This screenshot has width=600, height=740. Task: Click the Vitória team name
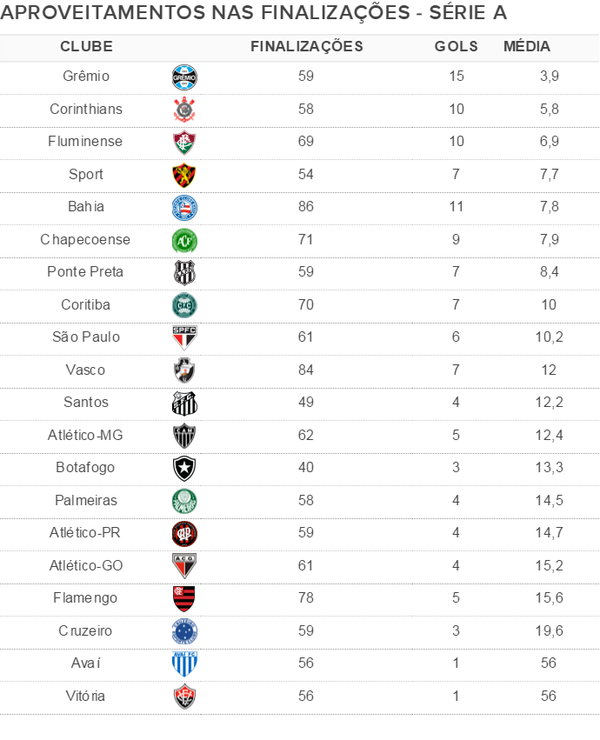click(x=86, y=696)
